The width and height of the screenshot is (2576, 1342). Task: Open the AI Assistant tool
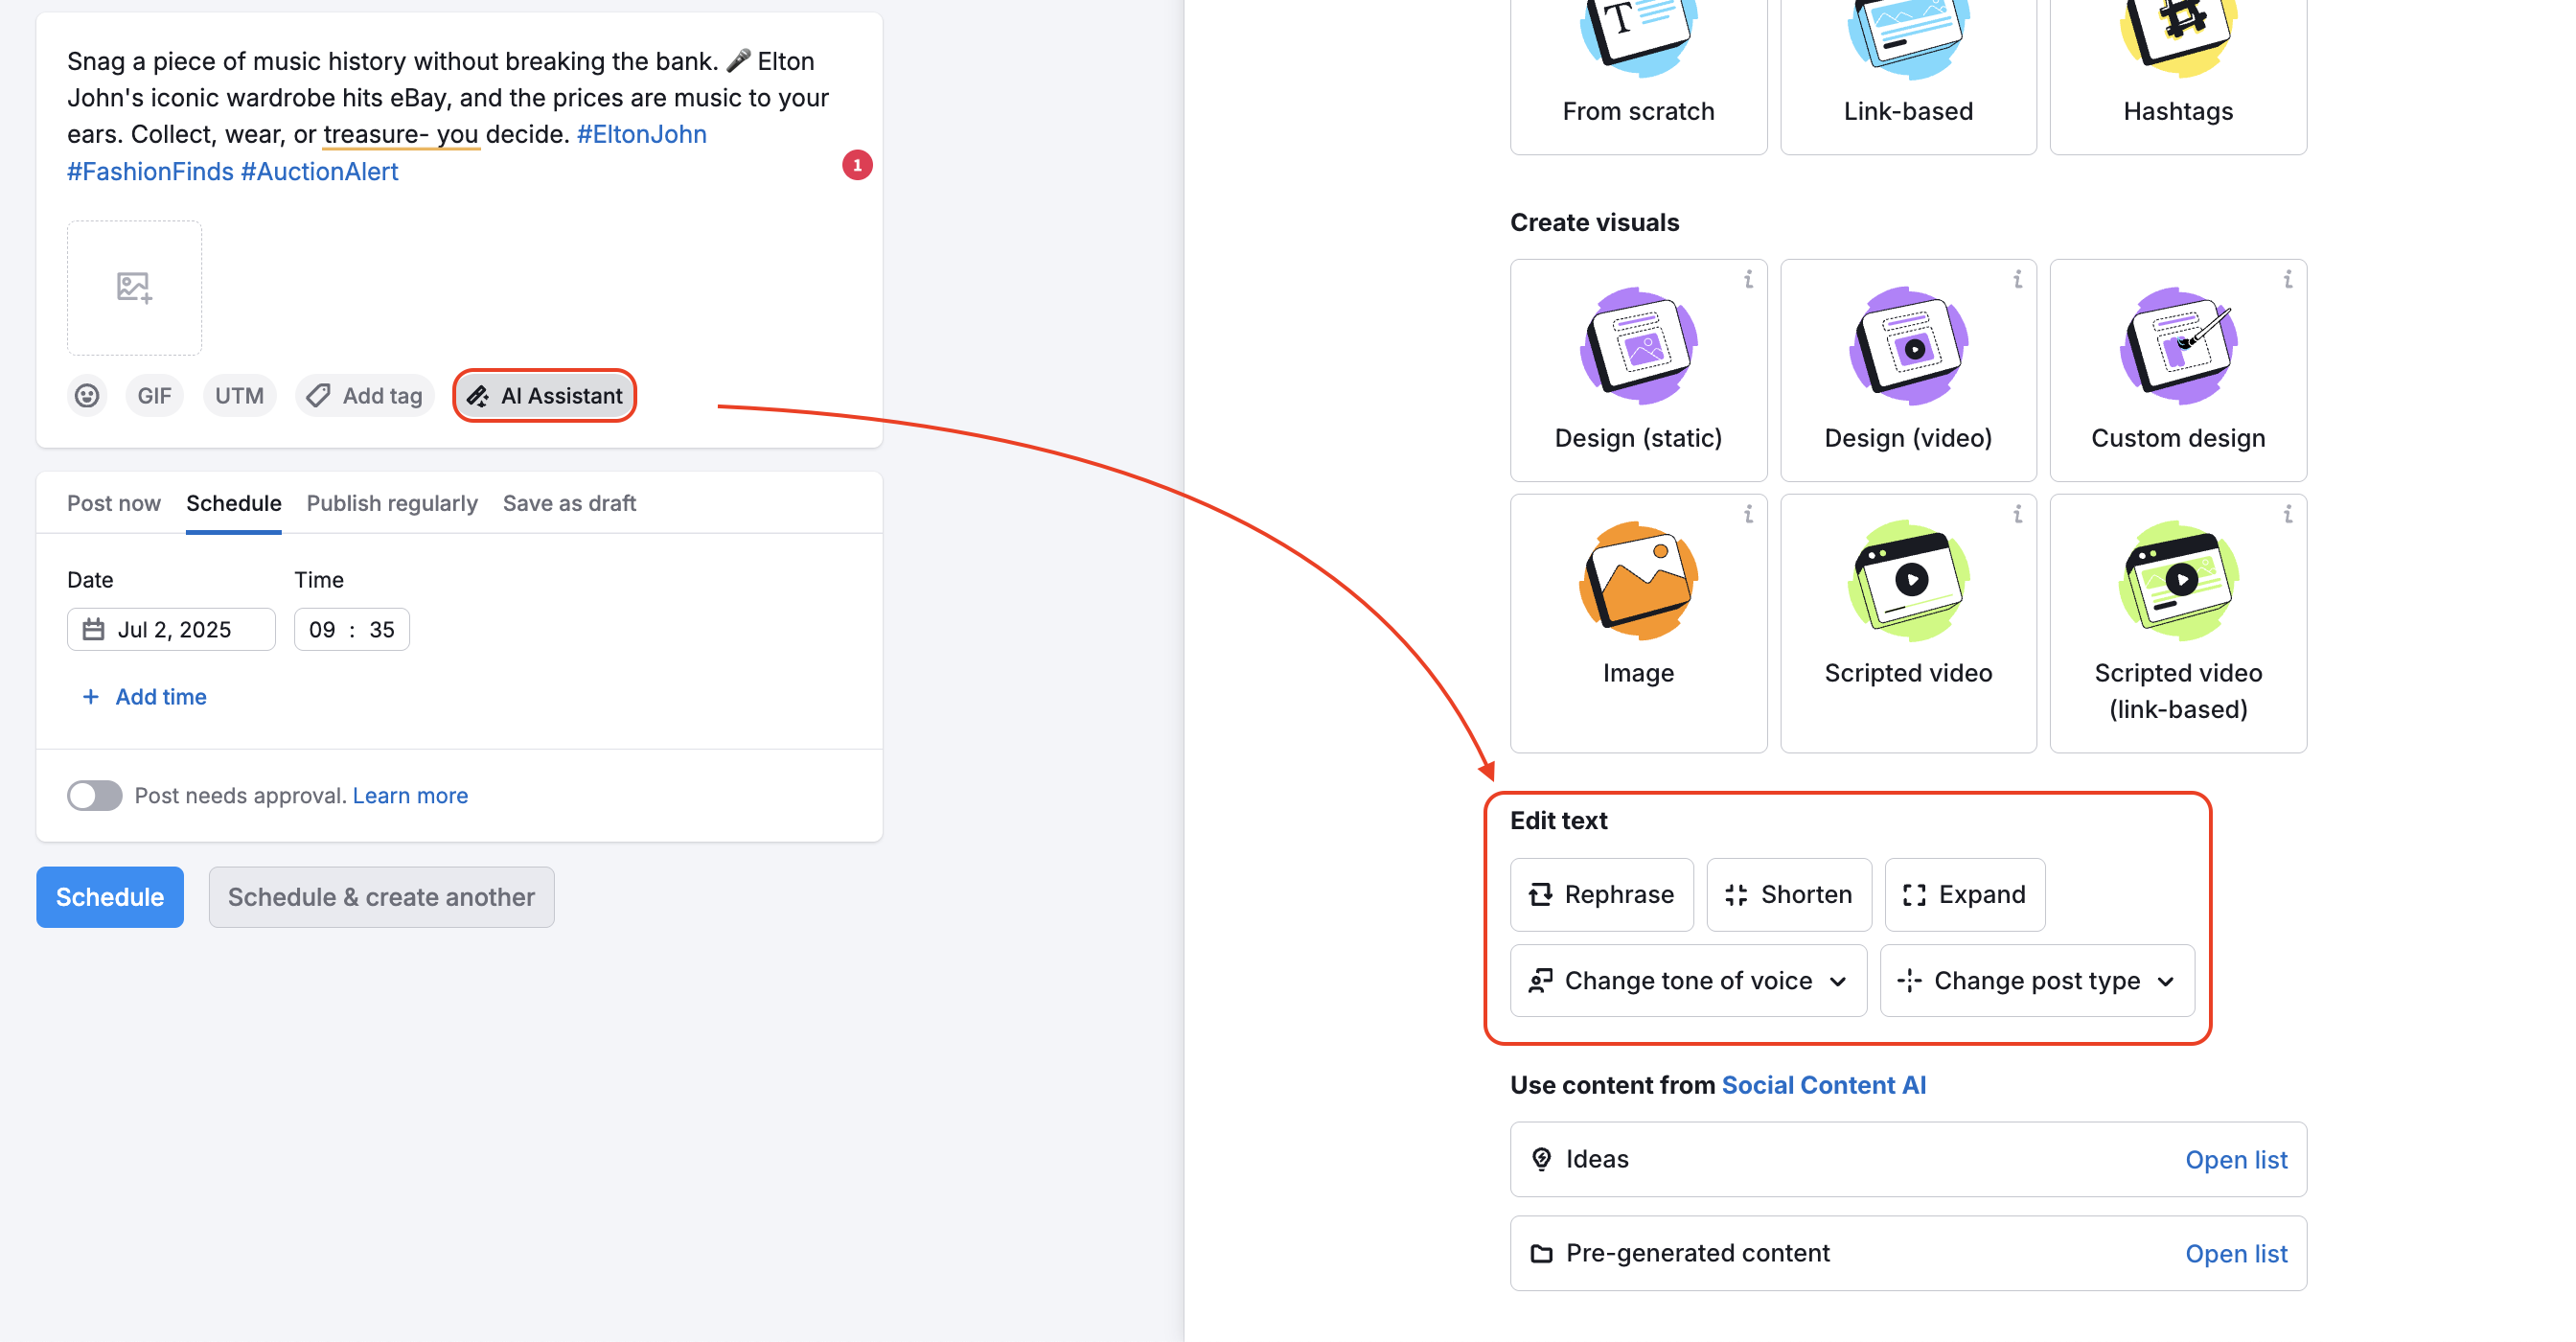[x=545, y=396]
